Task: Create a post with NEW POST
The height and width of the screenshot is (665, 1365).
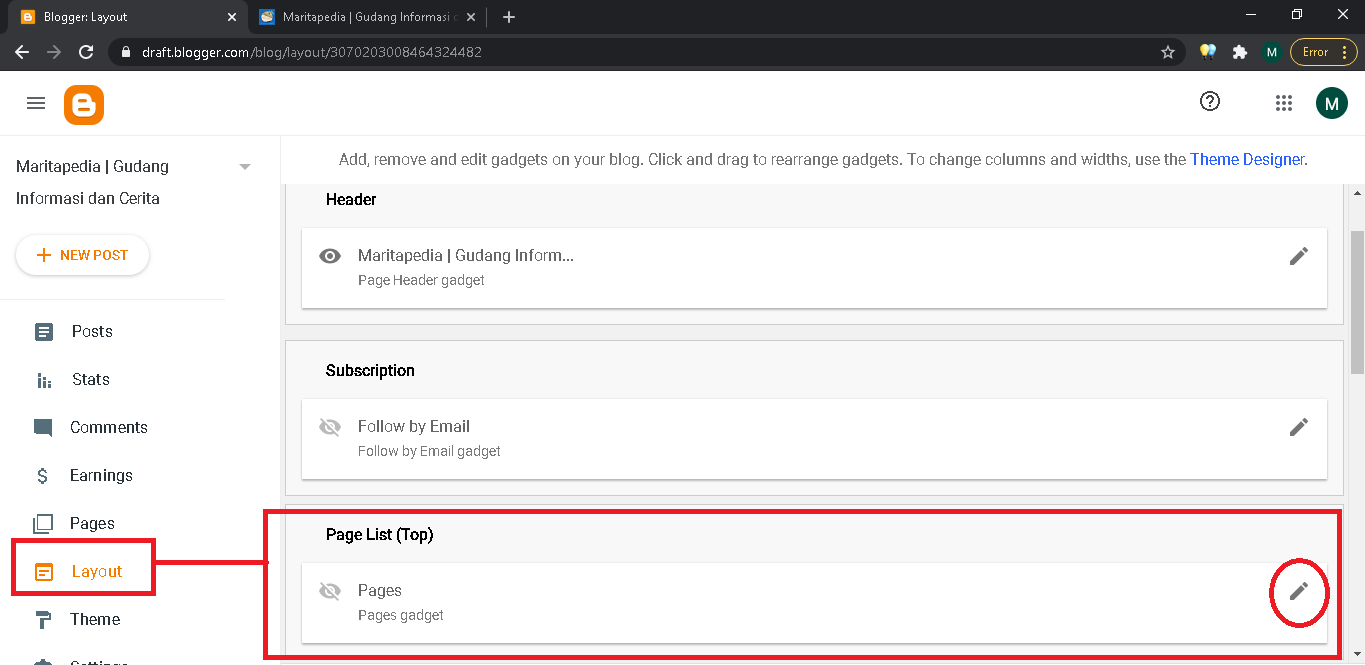Action: tap(83, 255)
